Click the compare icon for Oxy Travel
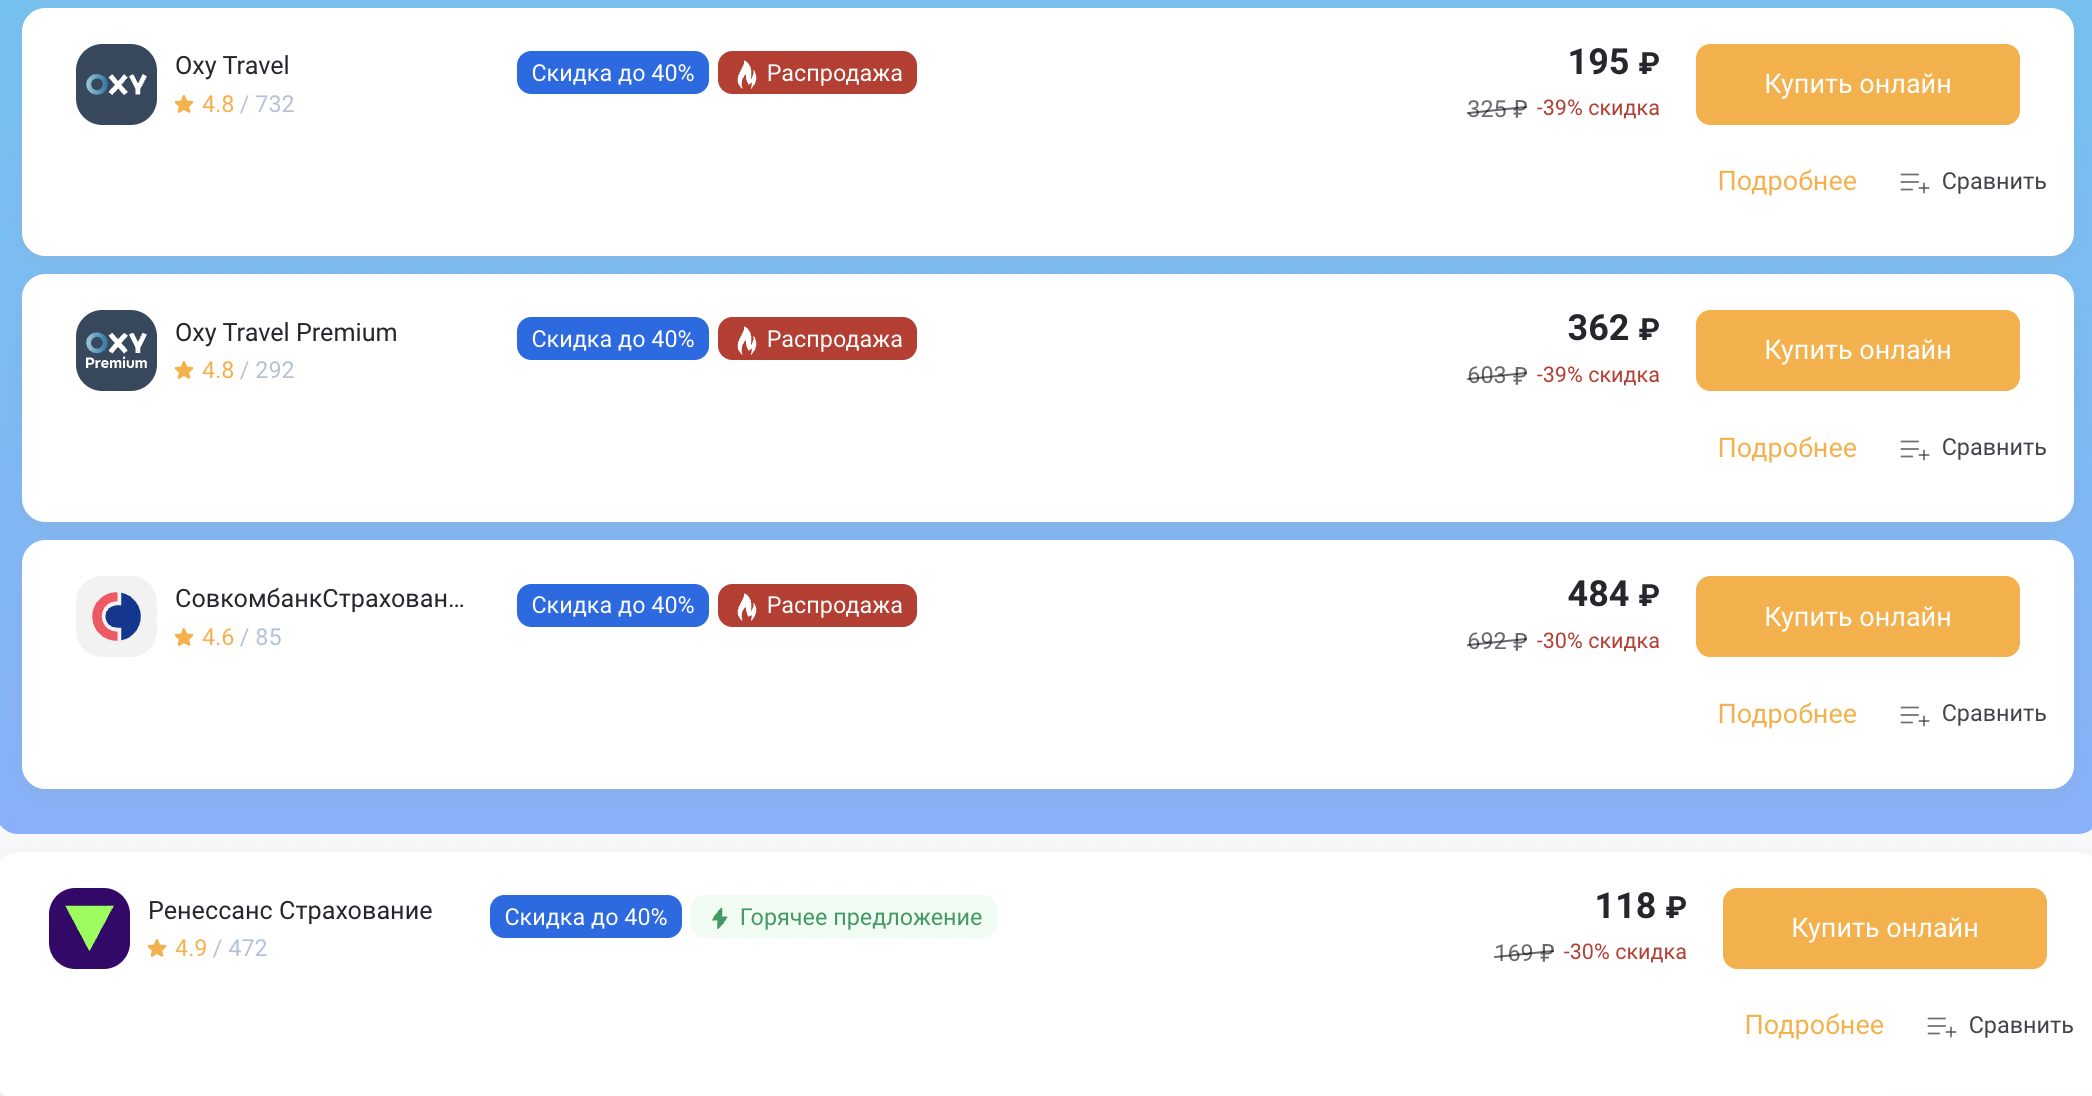 [1914, 183]
